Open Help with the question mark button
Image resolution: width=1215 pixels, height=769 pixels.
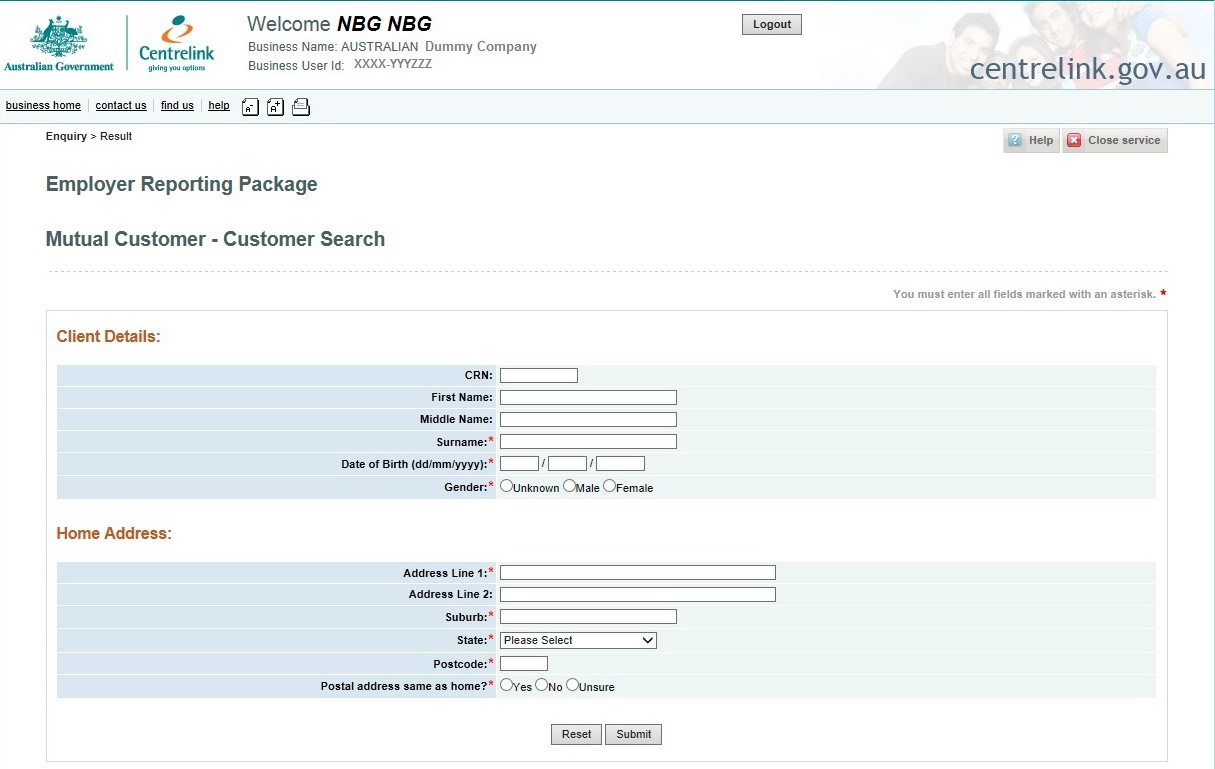coord(1031,141)
